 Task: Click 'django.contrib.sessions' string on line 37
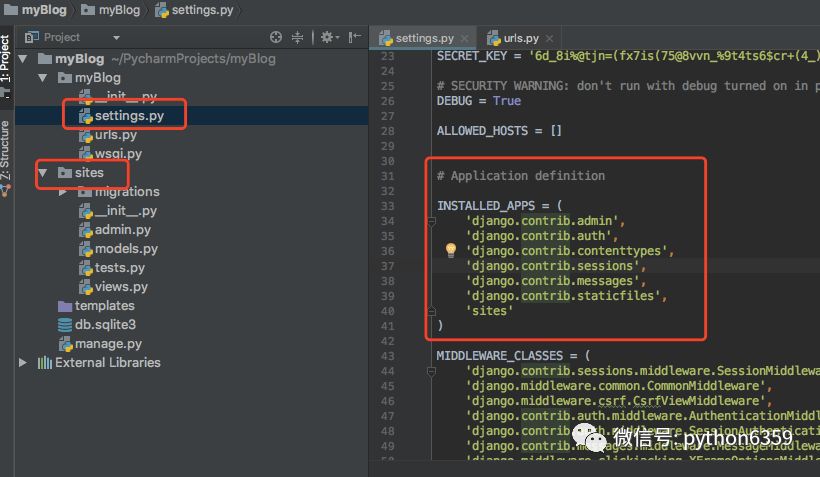click(x=552, y=266)
